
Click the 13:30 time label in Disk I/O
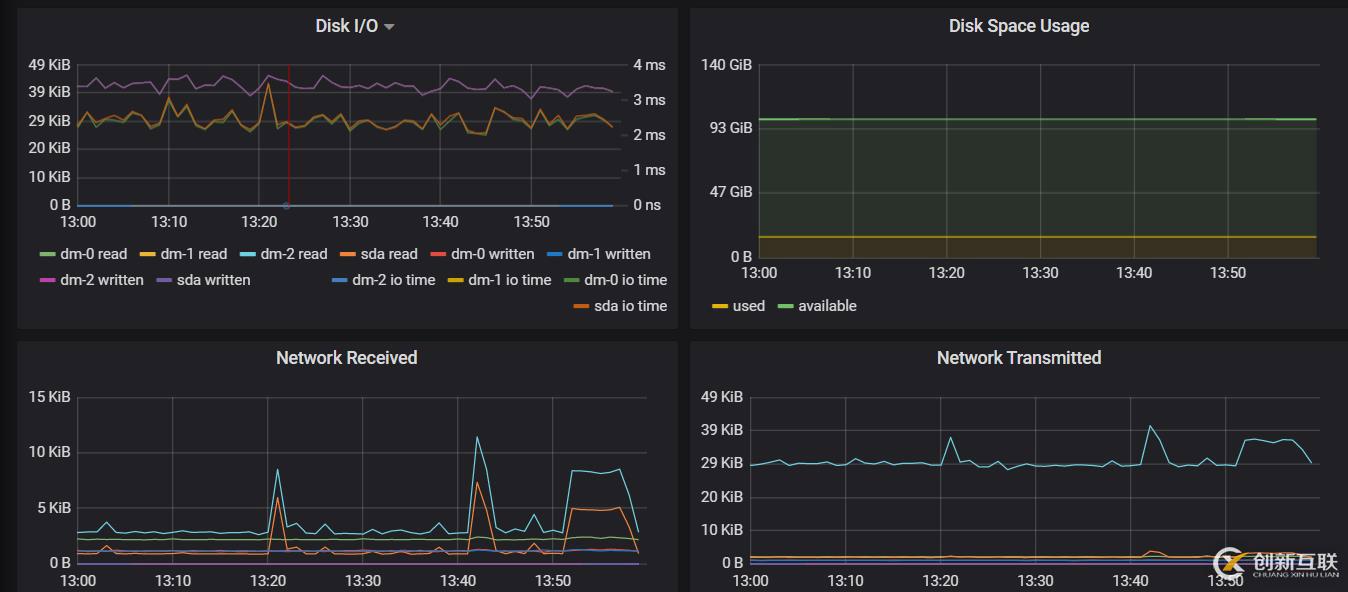(350, 222)
